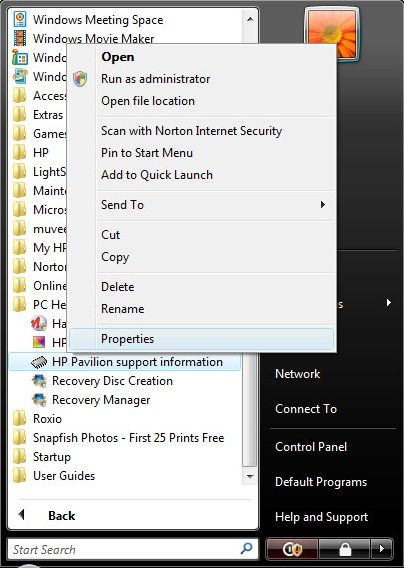Click the Windows Movie Maker film icon
This screenshot has width=404, height=568.
click(20, 38)
